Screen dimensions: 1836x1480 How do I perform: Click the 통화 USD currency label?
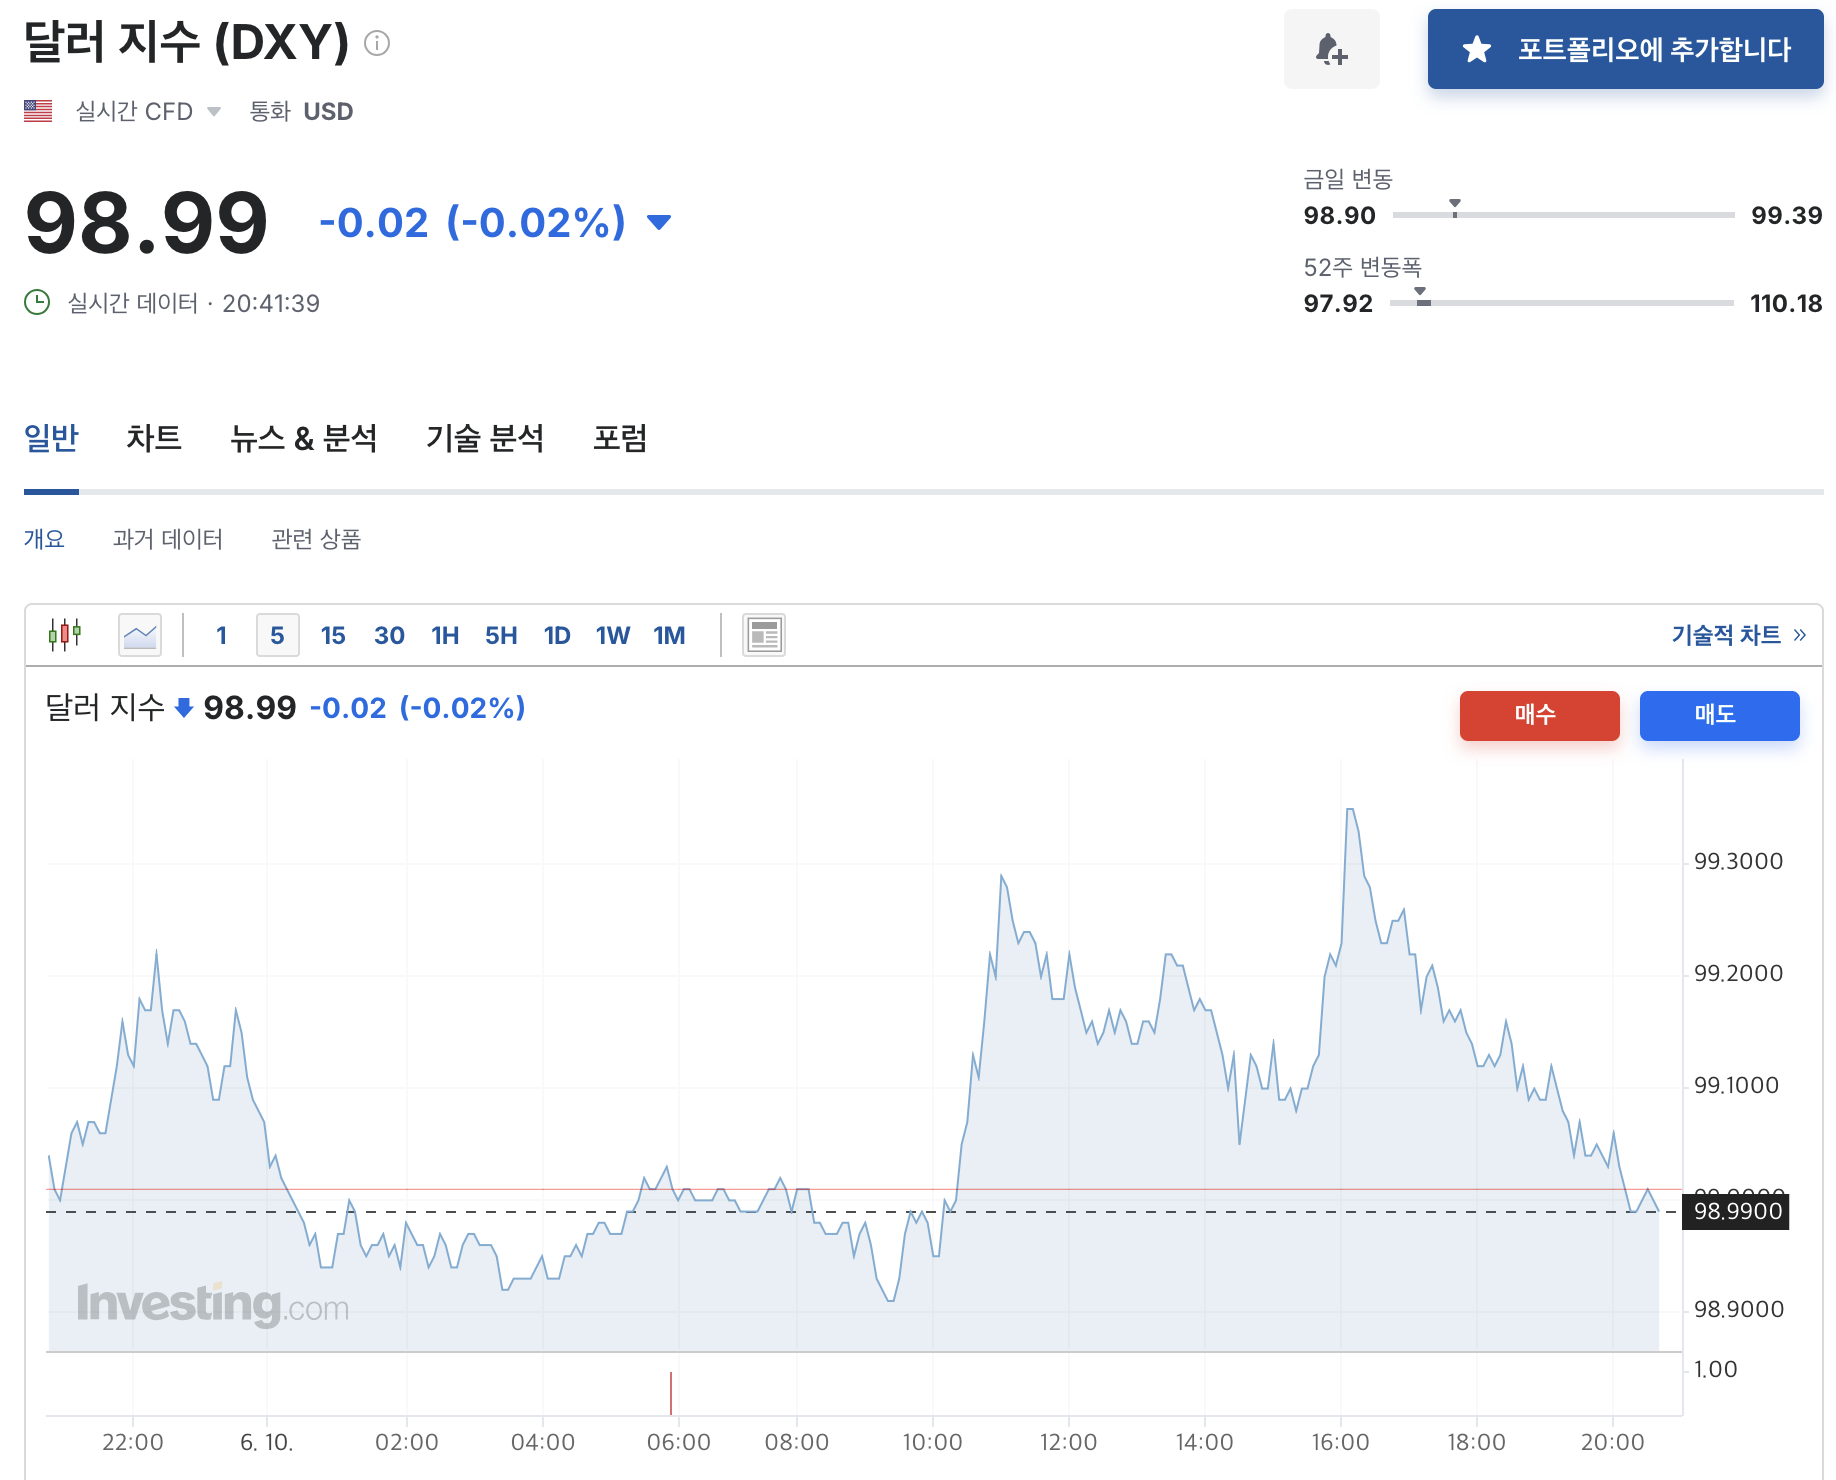pyautogui.click(x=301, y=111)
